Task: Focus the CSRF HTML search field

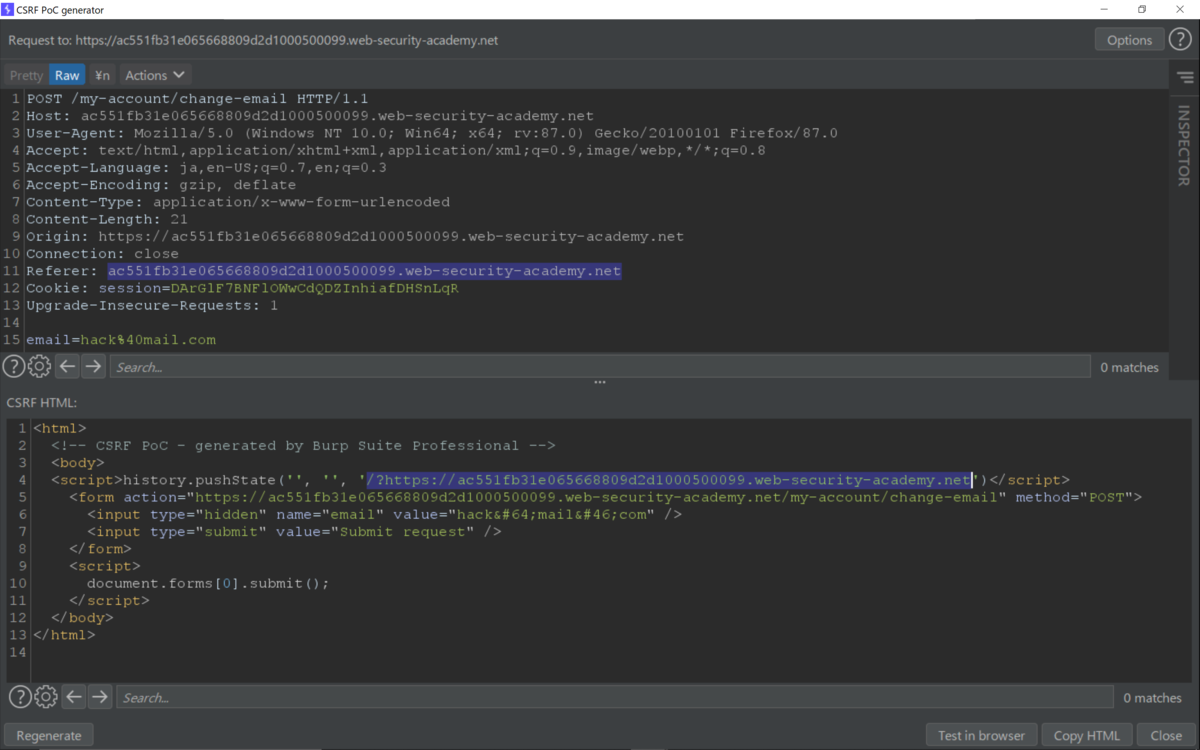Action: 615,697
